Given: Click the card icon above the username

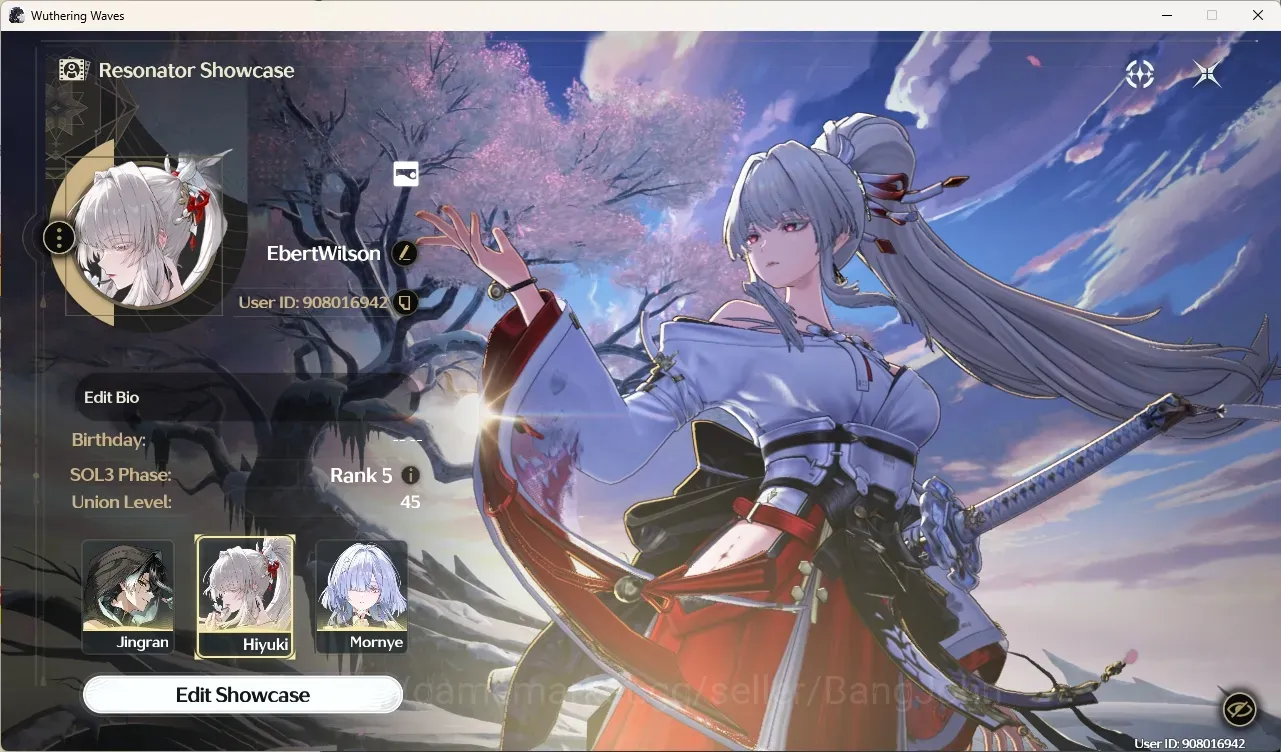Looking at the screenshot, I should click(x=405, y=173).
